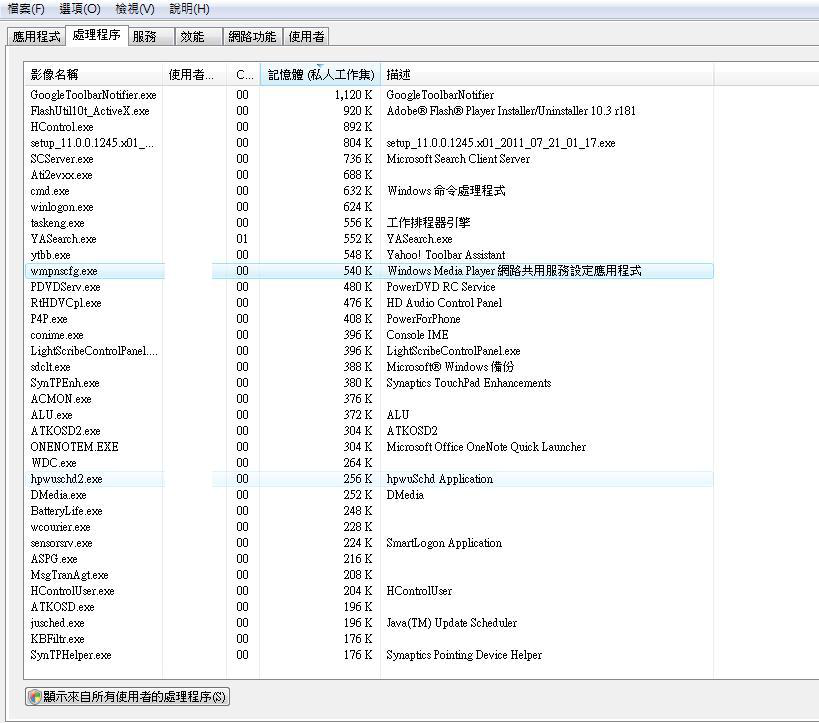Select the SynTPHelper.exe process row
This screenshot has height=723, width=819.
pos(71,655)
